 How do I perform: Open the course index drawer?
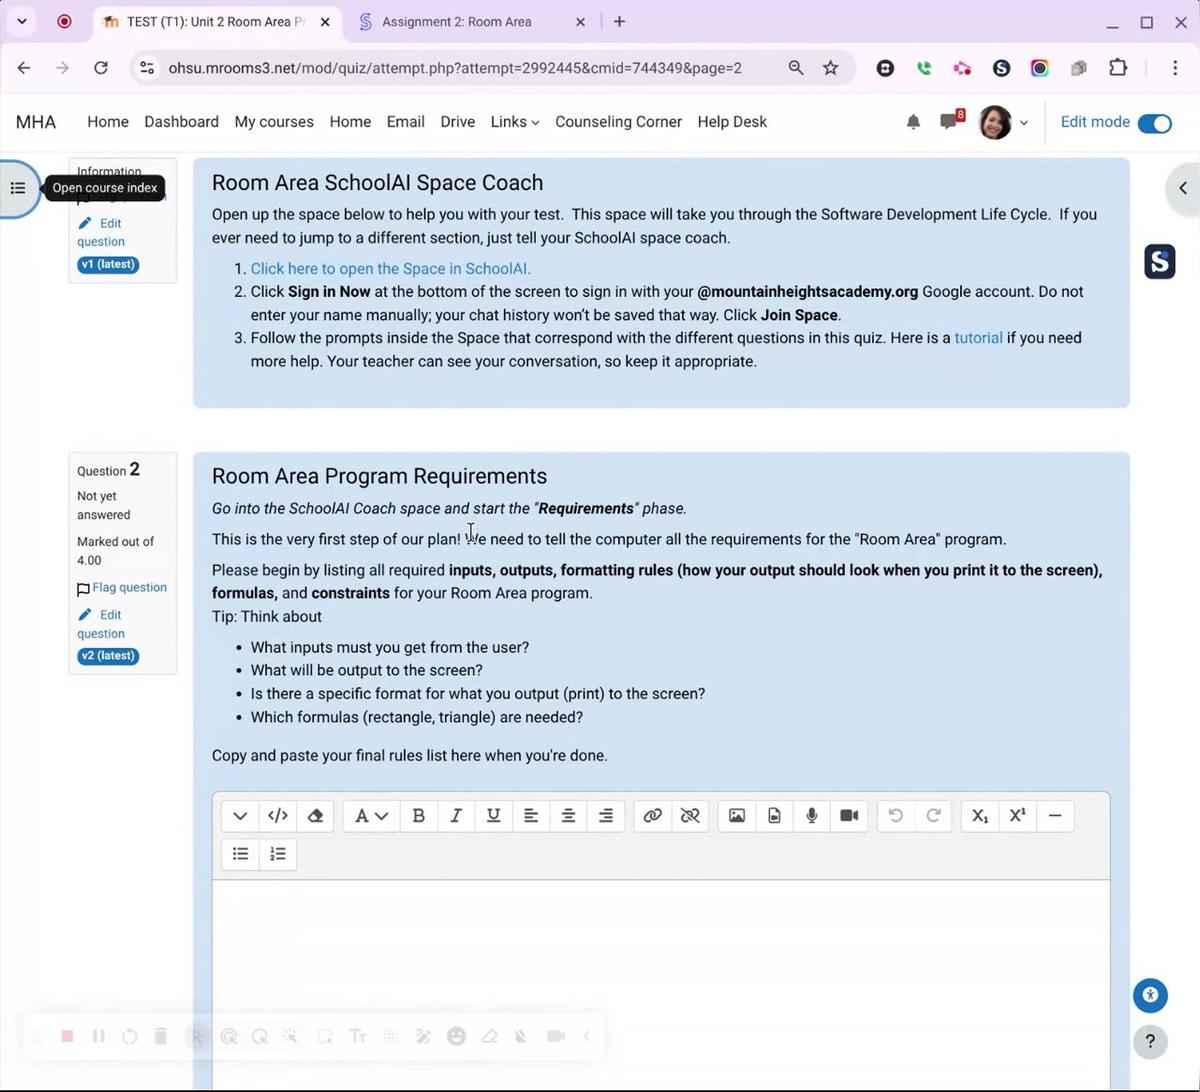(x=18, y=188)
